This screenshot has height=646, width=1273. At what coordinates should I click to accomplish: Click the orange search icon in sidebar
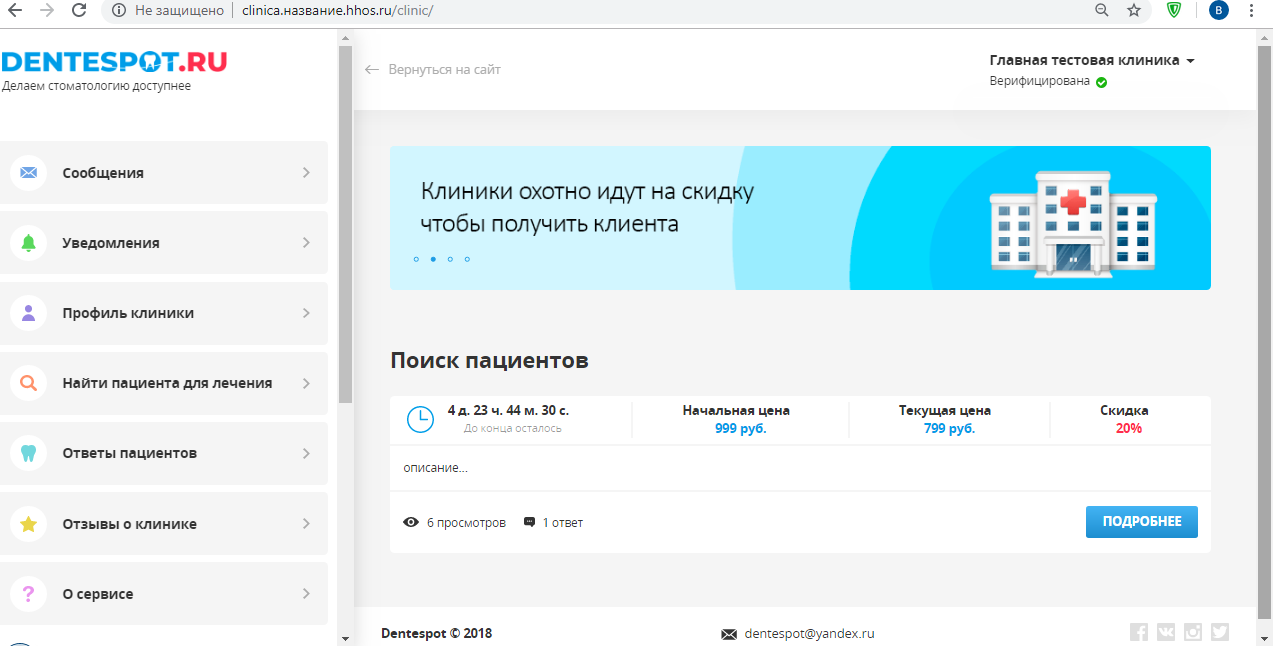pos(28,383)
